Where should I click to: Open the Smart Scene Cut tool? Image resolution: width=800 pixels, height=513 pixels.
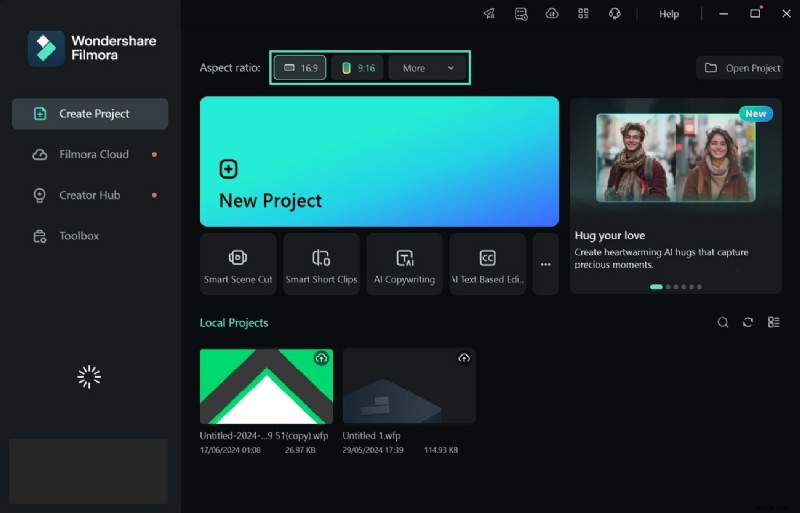click(x=238, y=264)
